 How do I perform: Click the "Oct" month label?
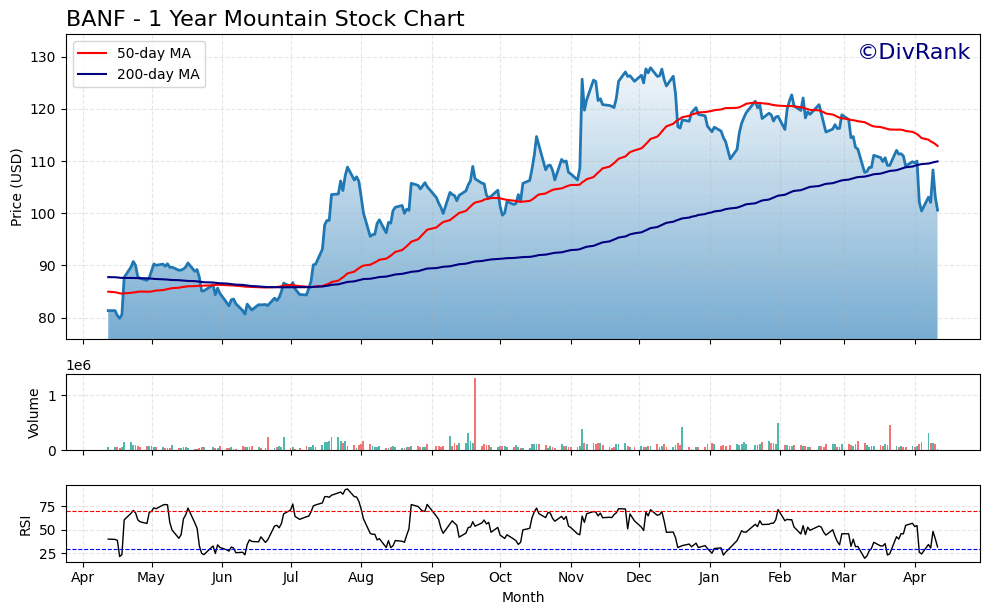click(500, 577)
